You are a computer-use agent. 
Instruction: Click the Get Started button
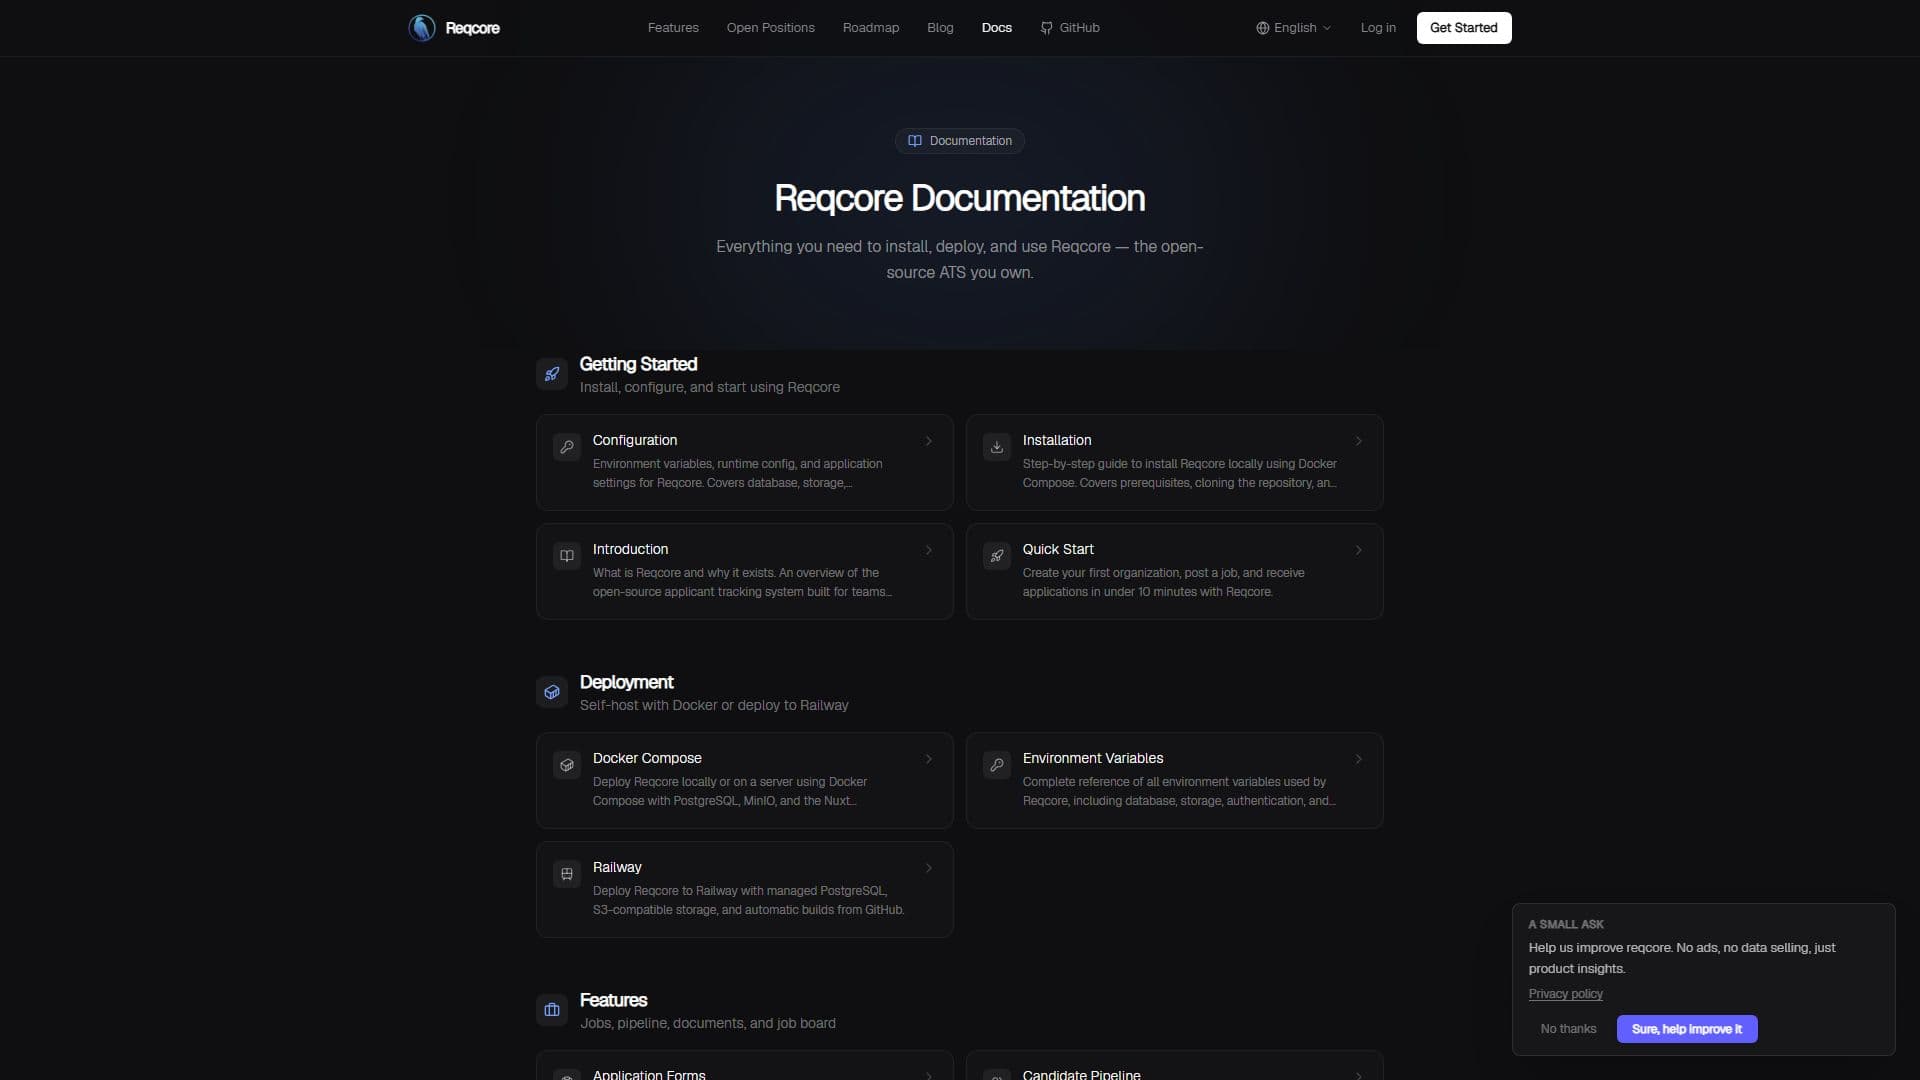click(x=1464, y=28)
